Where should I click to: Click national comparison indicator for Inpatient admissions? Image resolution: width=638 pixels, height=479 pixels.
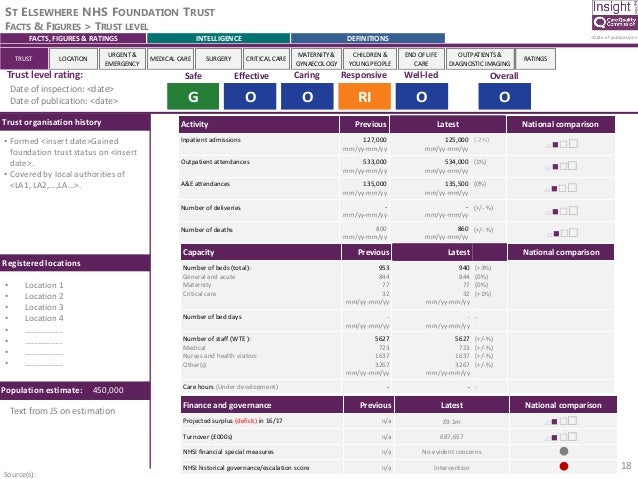(x=562, y=144)
